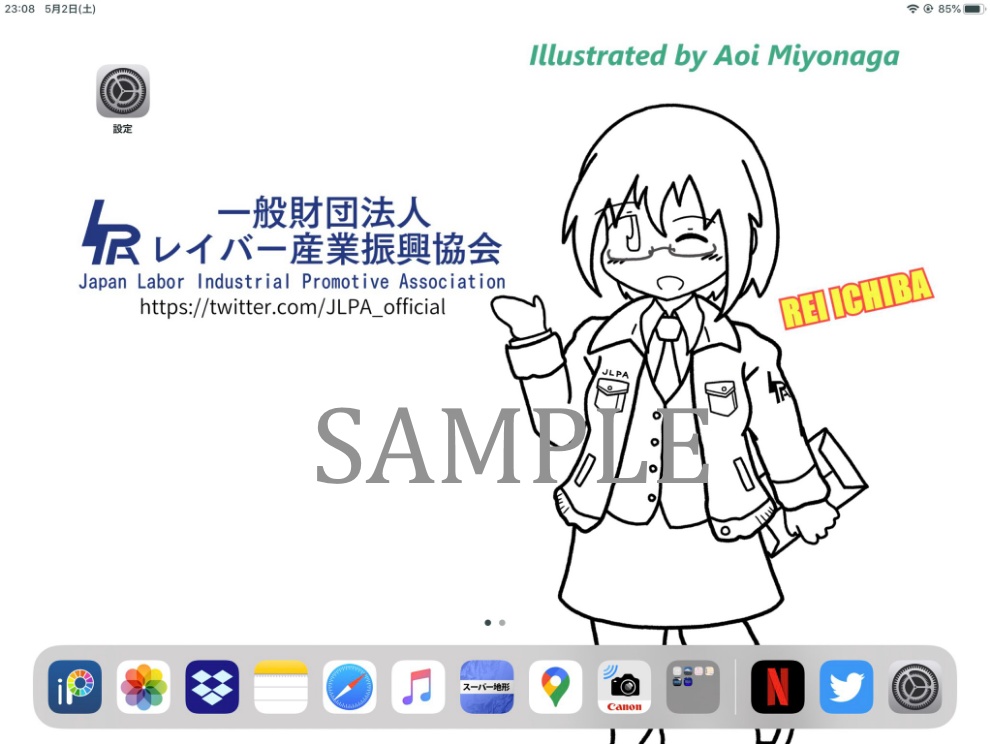This screenshot has width=990, height=744.
Task: Open the スーパー地形 app
Action: click(x=487, y=687)
